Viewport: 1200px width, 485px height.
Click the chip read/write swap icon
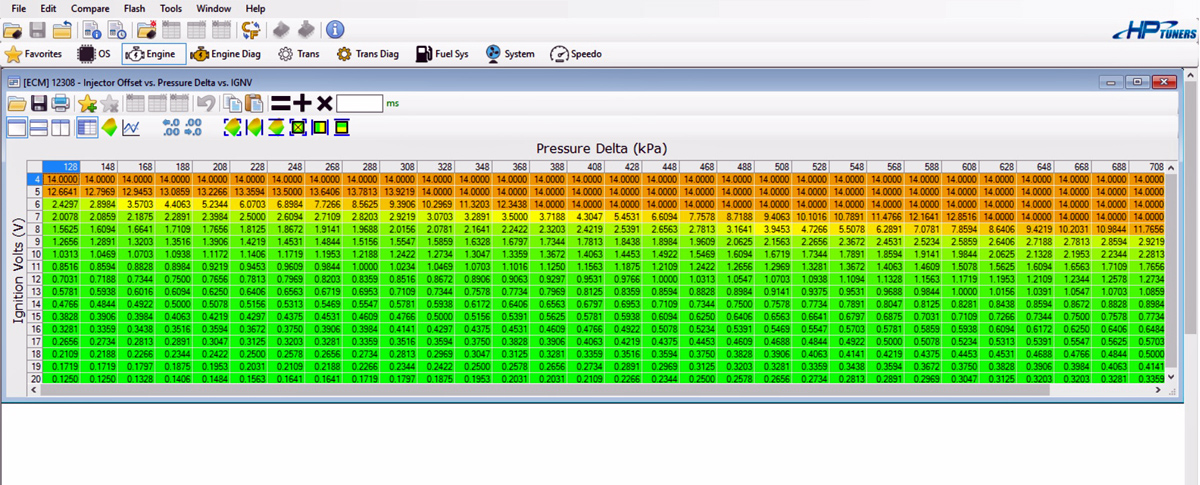pyautogui.click(x=250, y=30)
